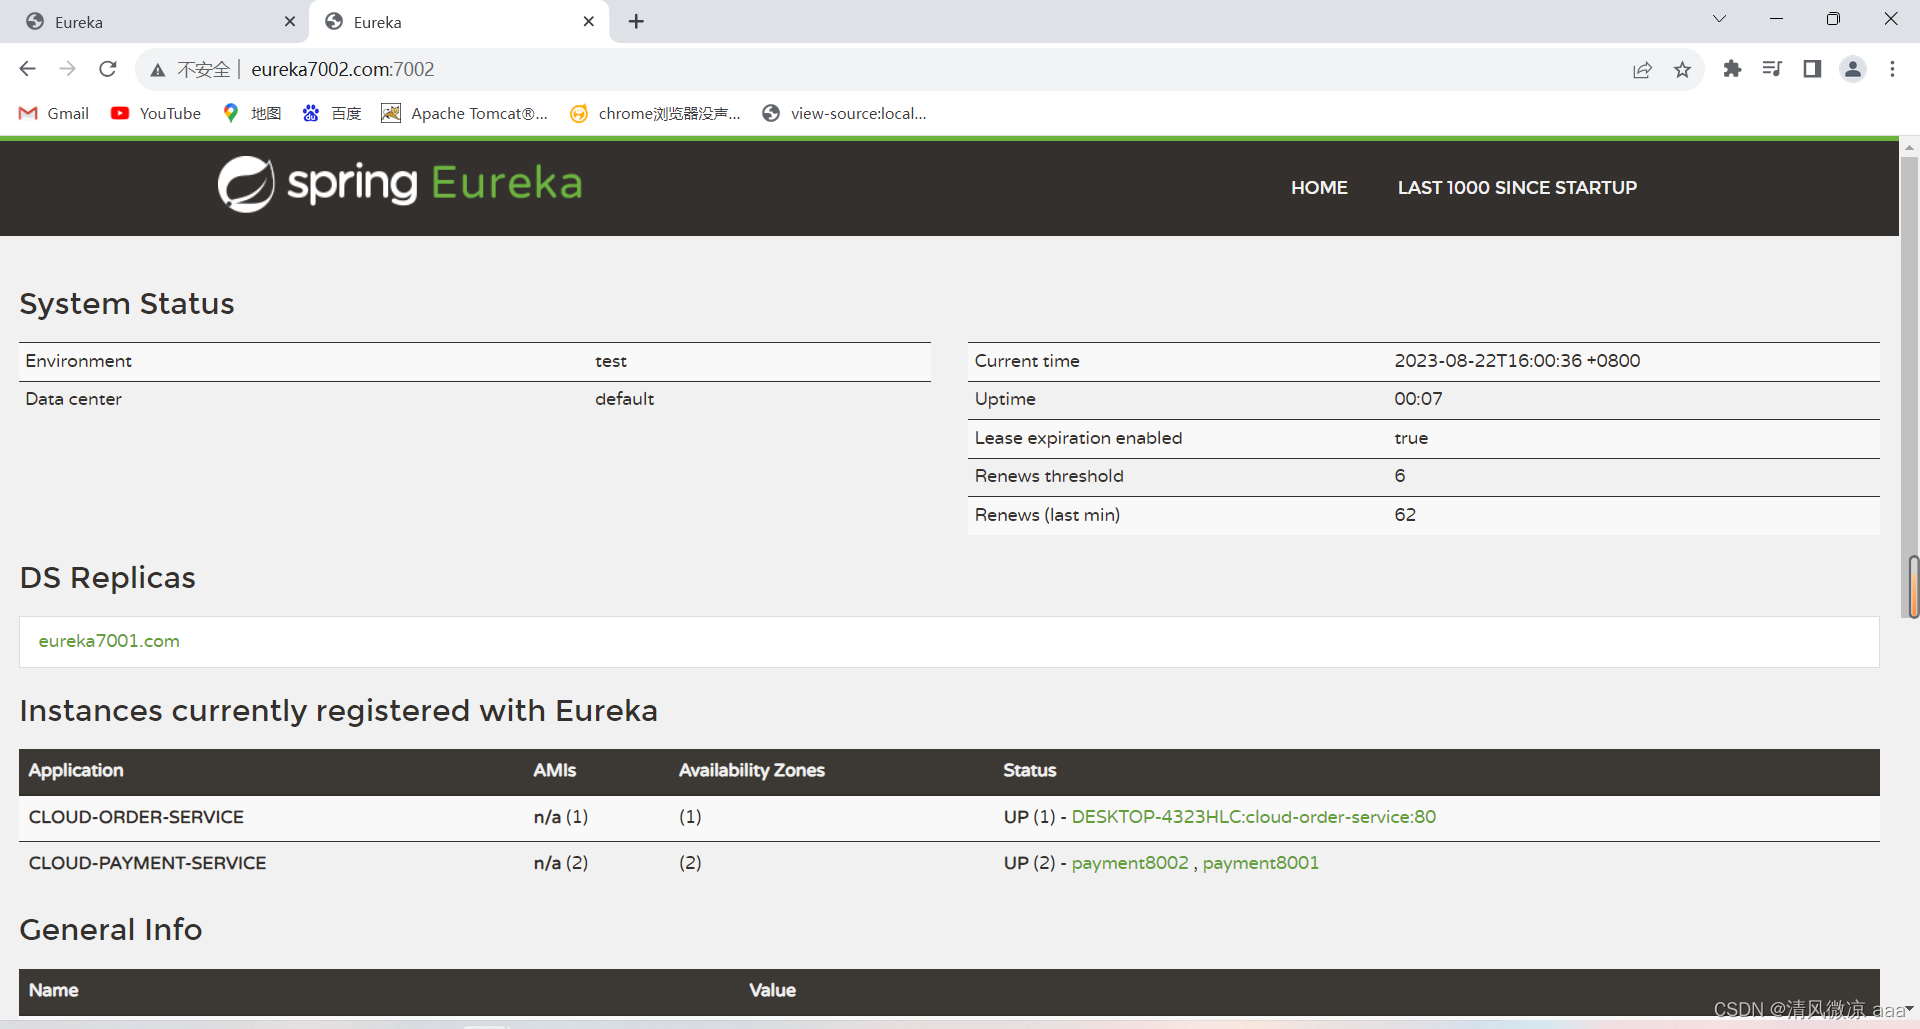Screen dimensions: 1920x1029
Task: Click the browser forward arrow
Action: tap(67, 69)
